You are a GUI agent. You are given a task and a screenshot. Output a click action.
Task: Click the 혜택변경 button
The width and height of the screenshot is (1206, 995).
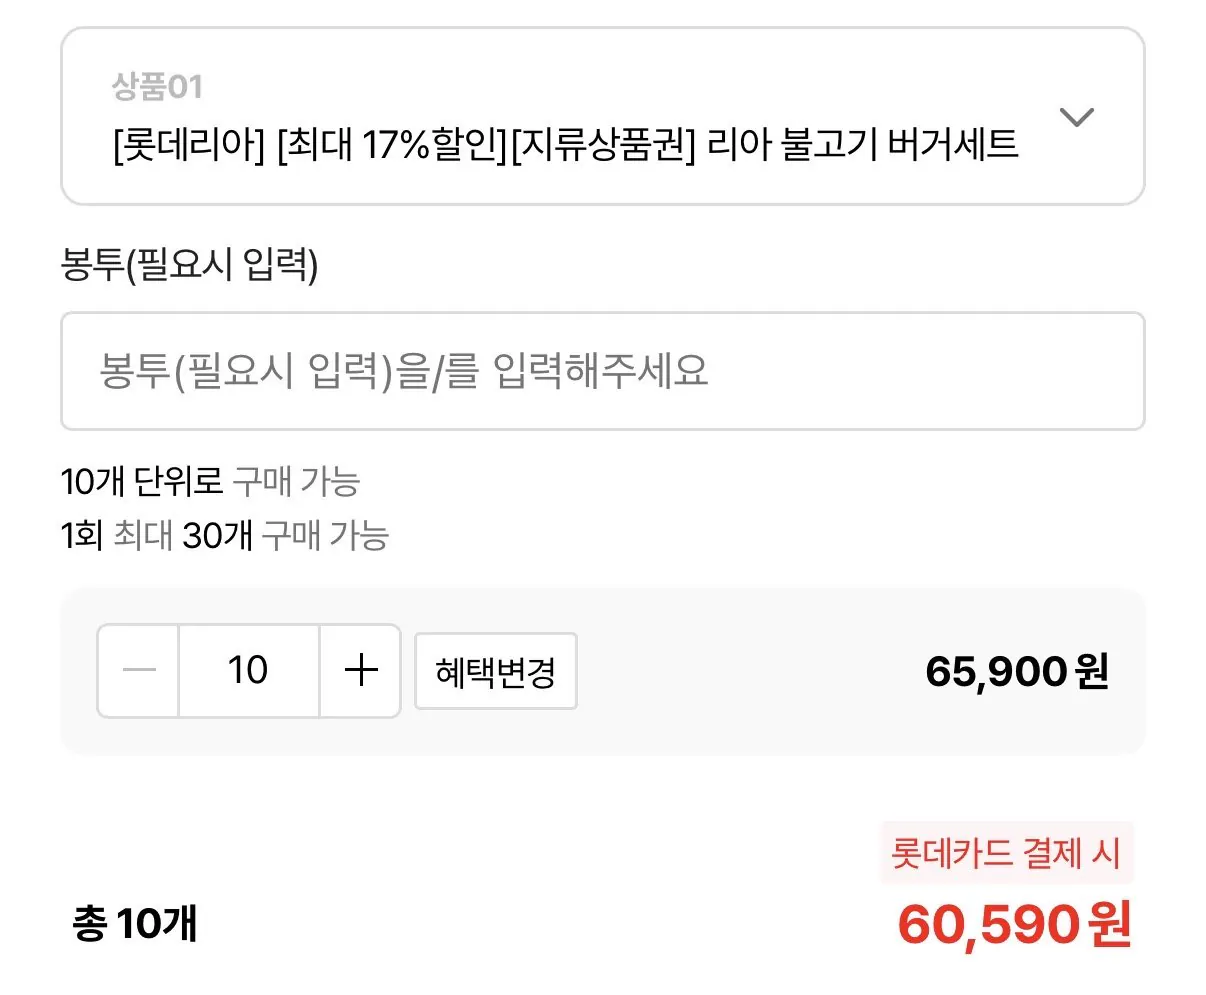click(x=495, y=671)
